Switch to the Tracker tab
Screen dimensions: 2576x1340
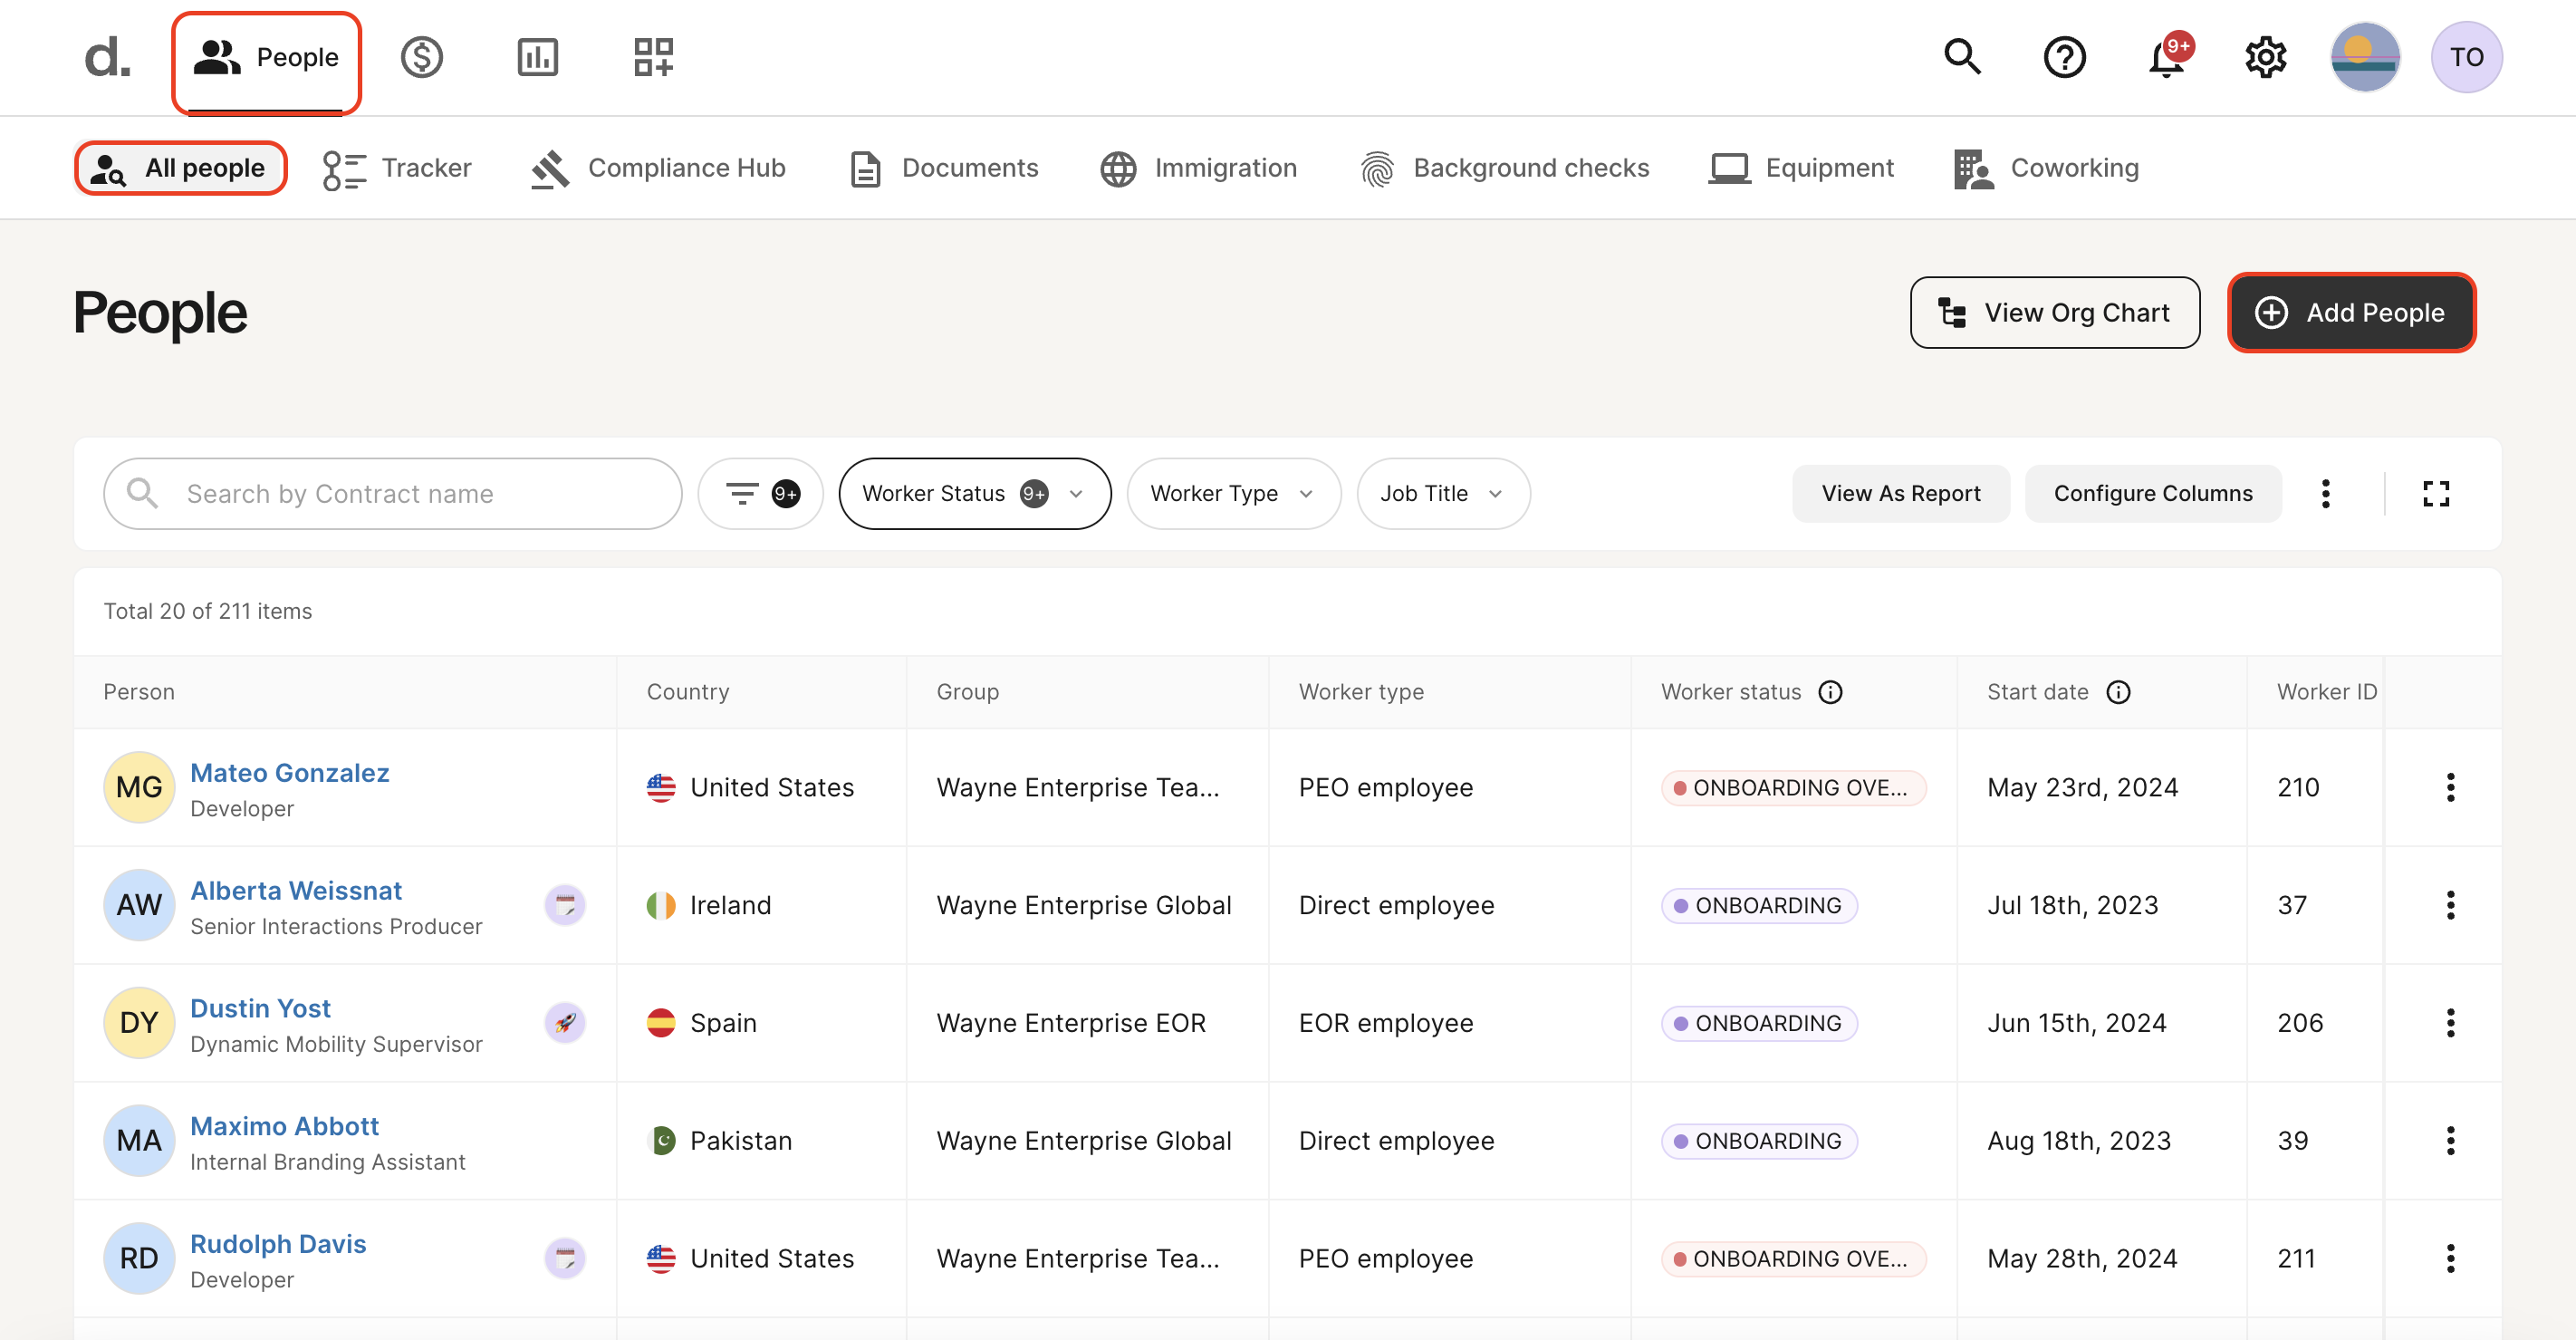pyautogui.click(x=397, y=168)
